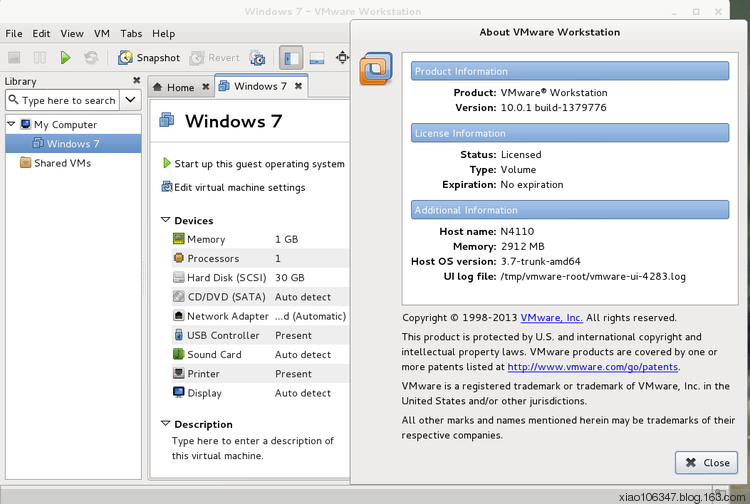The height and width of the screenshot is (504, 750).
Task: Open the VM menu
Action: click(x=102, y=34)
